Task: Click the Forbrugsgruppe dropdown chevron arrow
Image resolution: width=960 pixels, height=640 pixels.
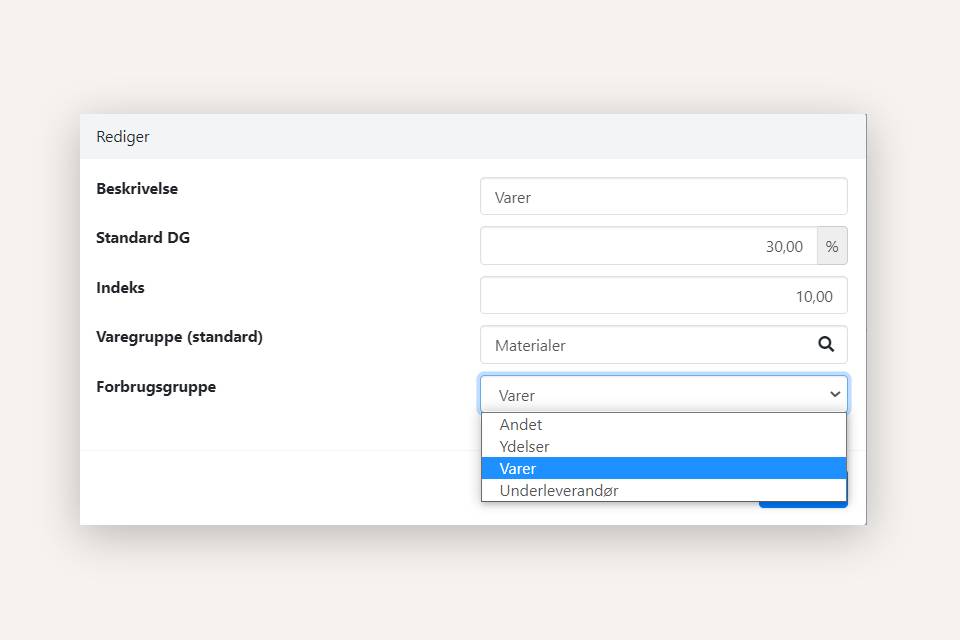Action: coord(835,394)
